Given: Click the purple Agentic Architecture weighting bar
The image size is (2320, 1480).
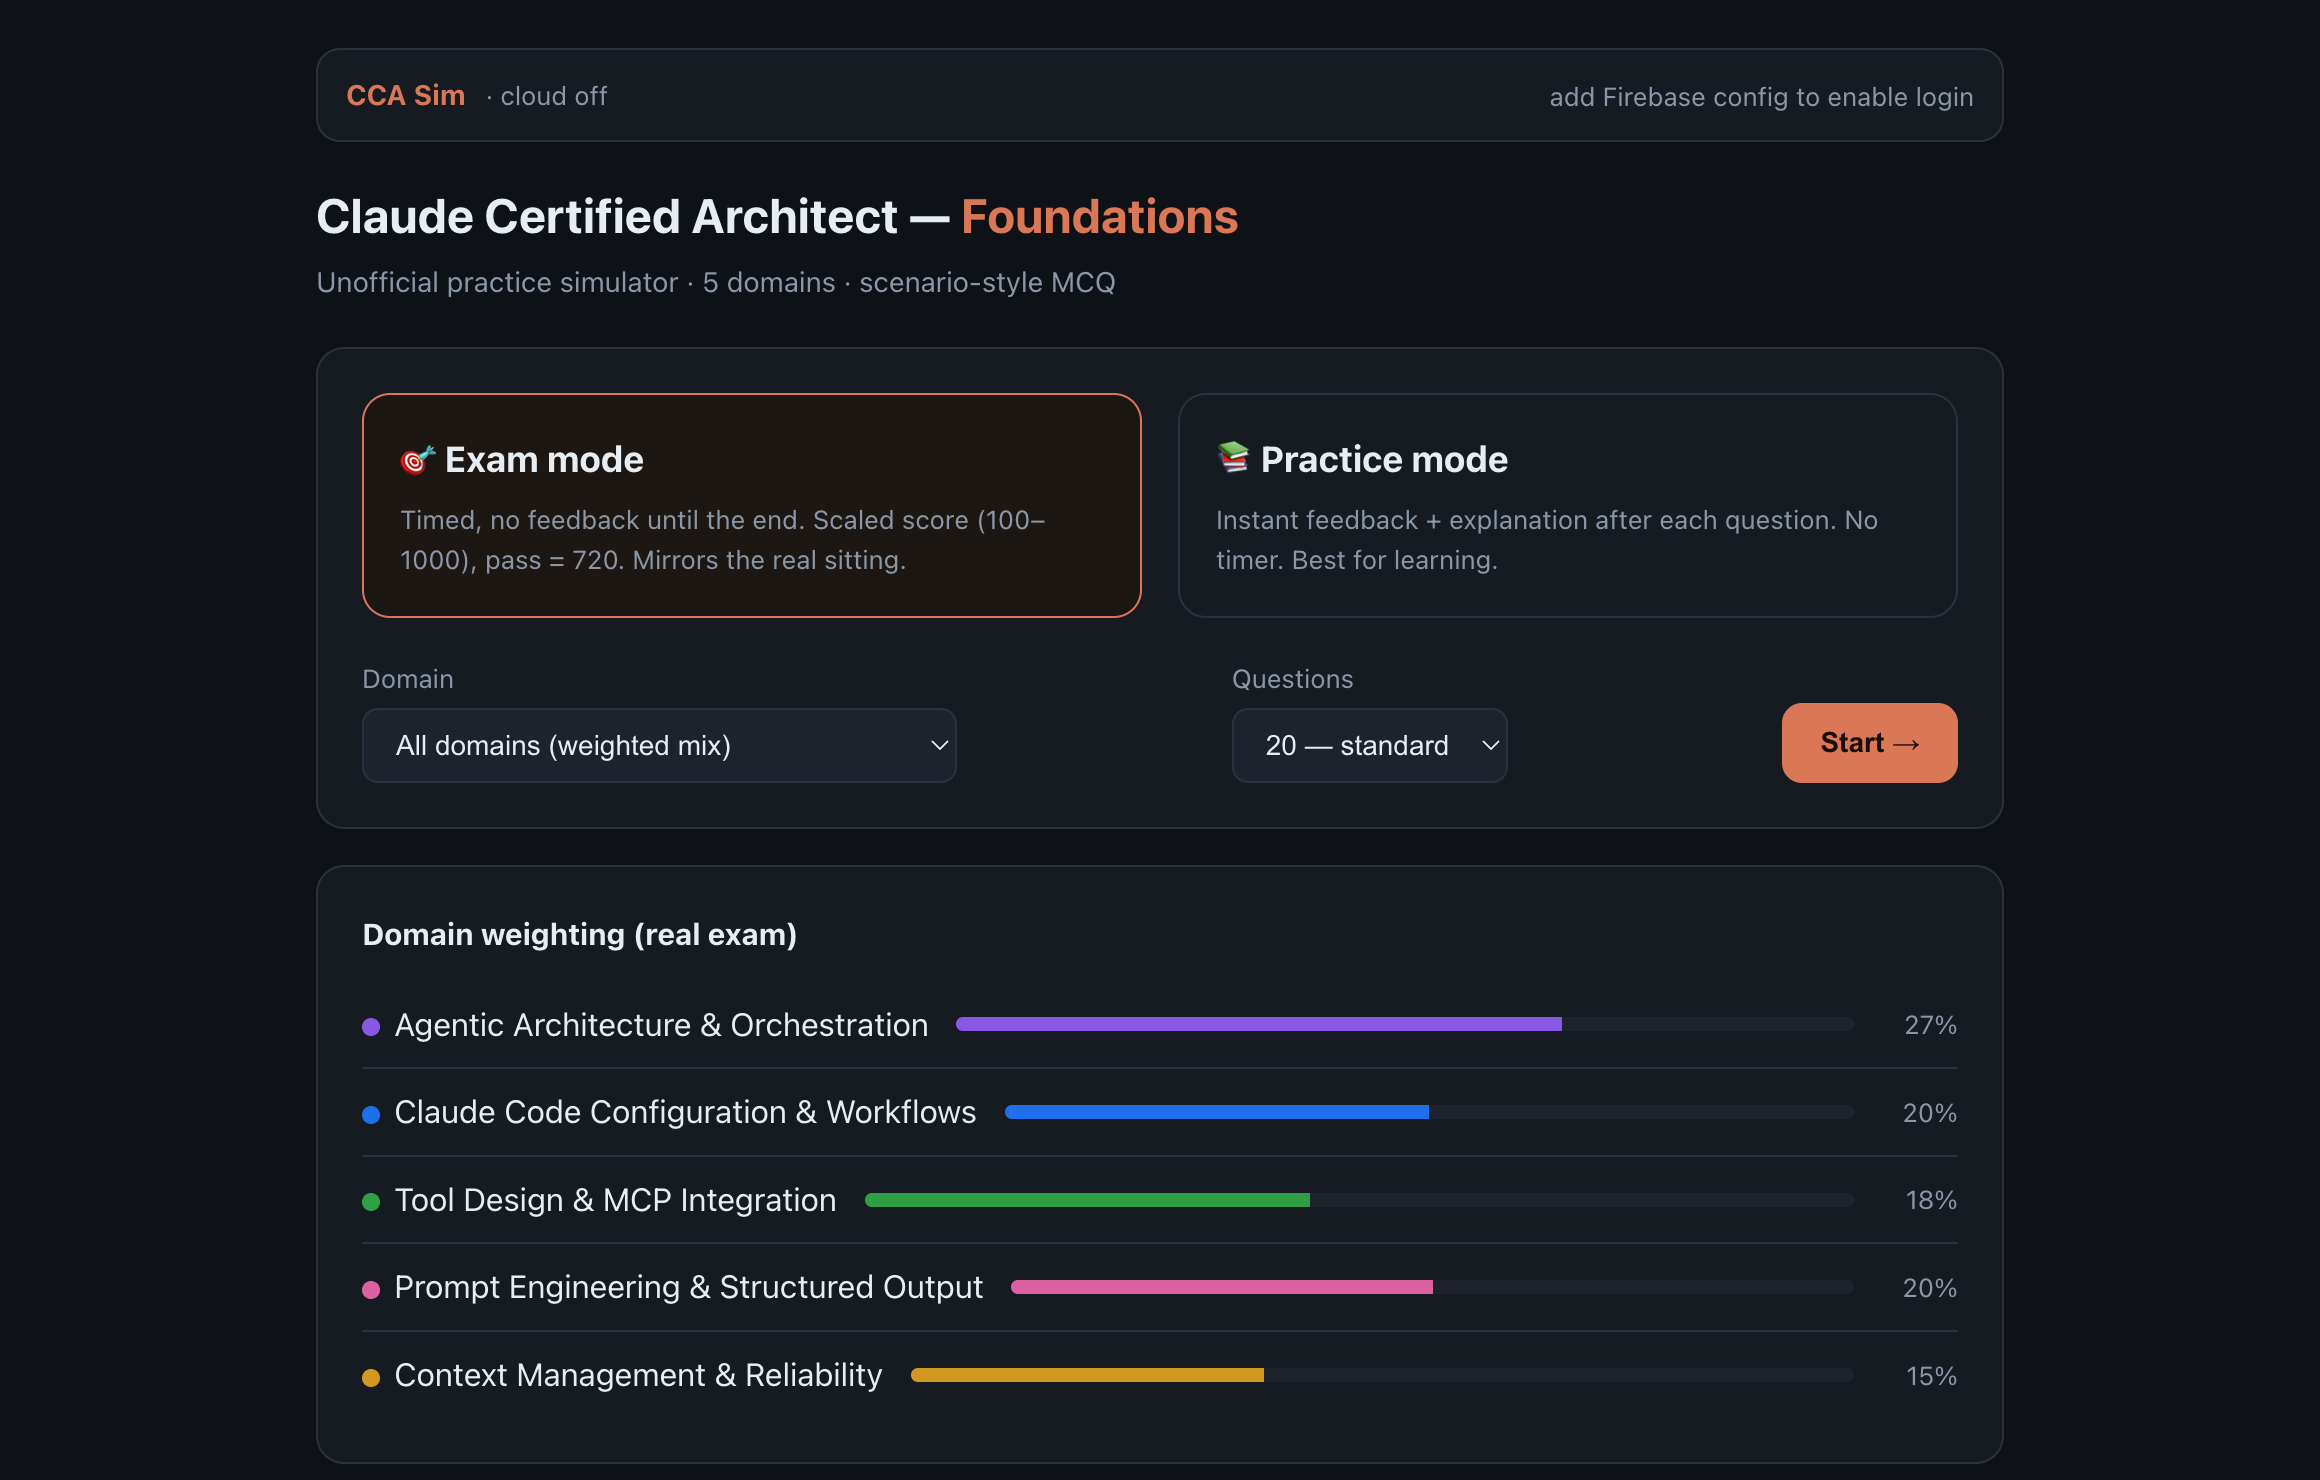Looking at the screenshot, I should (1258, 1024).
